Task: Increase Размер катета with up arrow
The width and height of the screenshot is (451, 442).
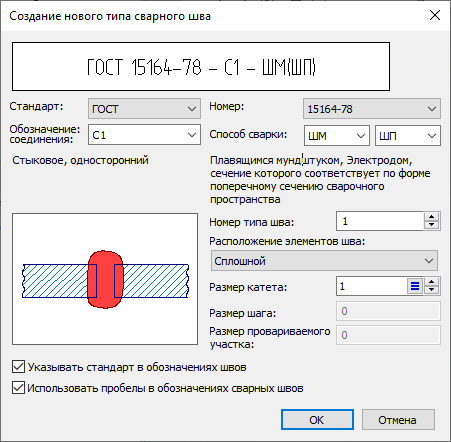Action: (x=432, y=282)
